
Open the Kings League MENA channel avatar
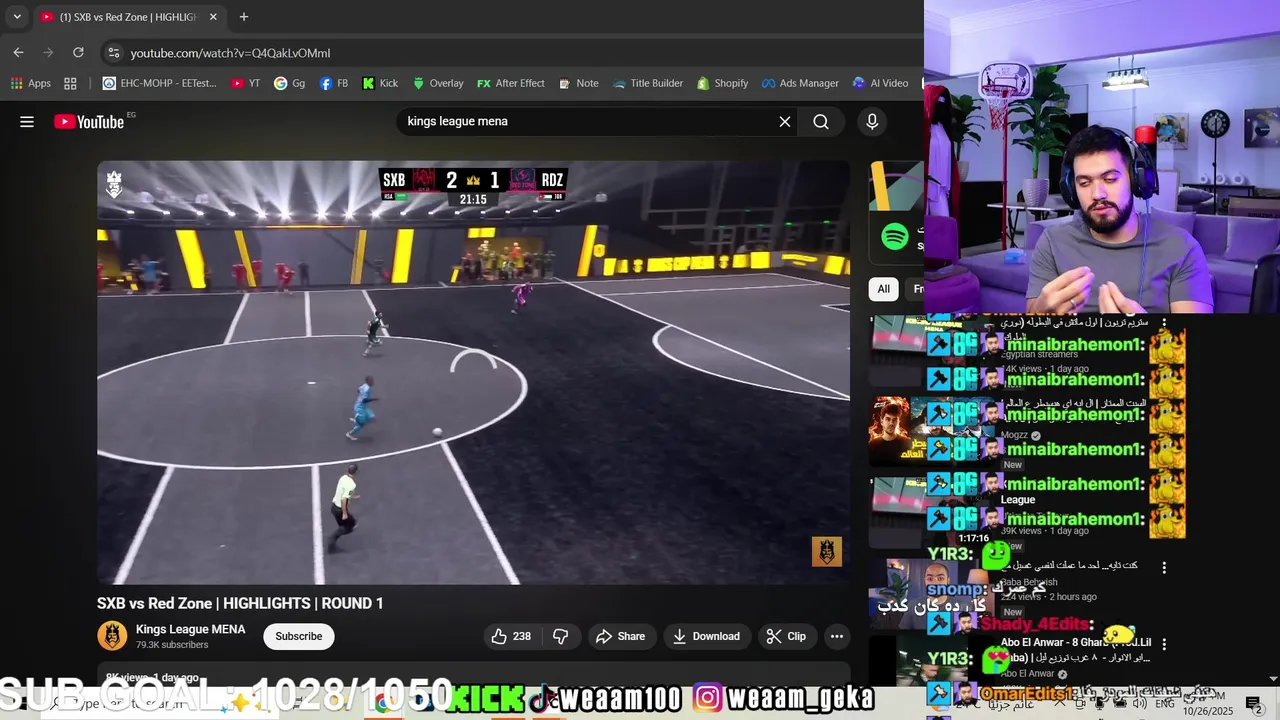coord(112,636)
